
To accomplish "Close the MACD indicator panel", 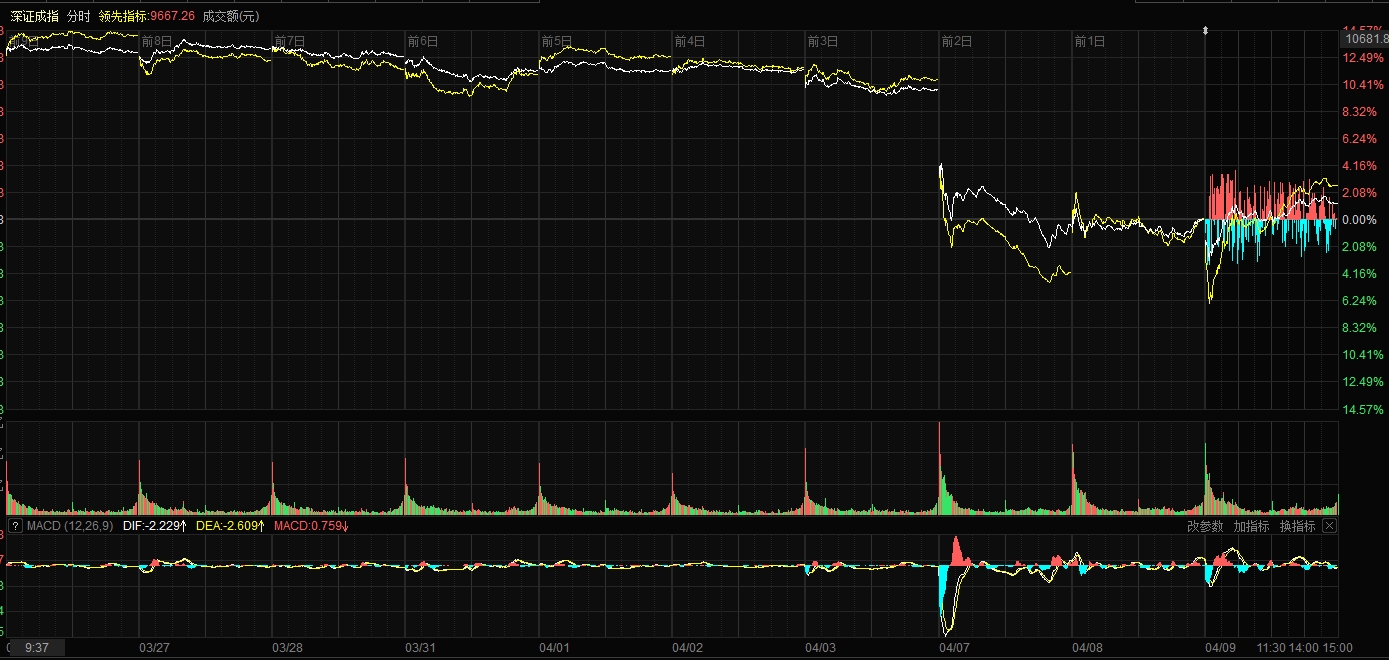I will point(1329,526).
